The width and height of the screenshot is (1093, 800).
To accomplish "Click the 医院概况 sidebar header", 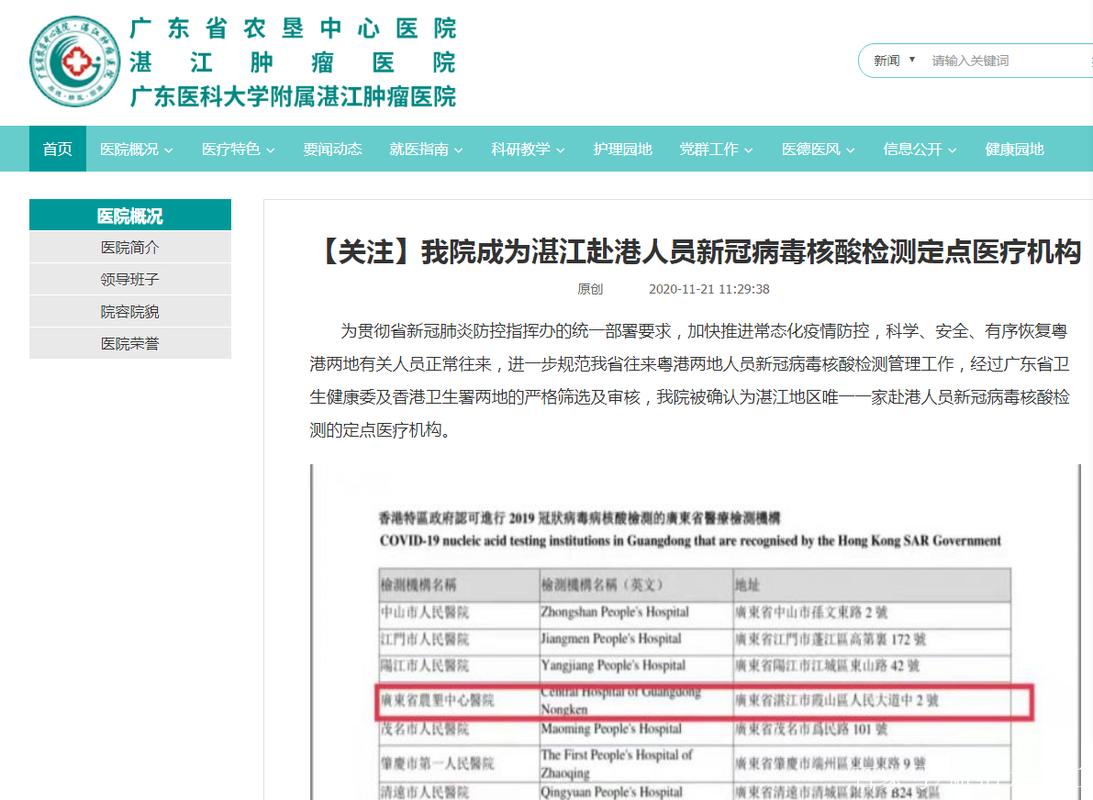I will point(130,214).
